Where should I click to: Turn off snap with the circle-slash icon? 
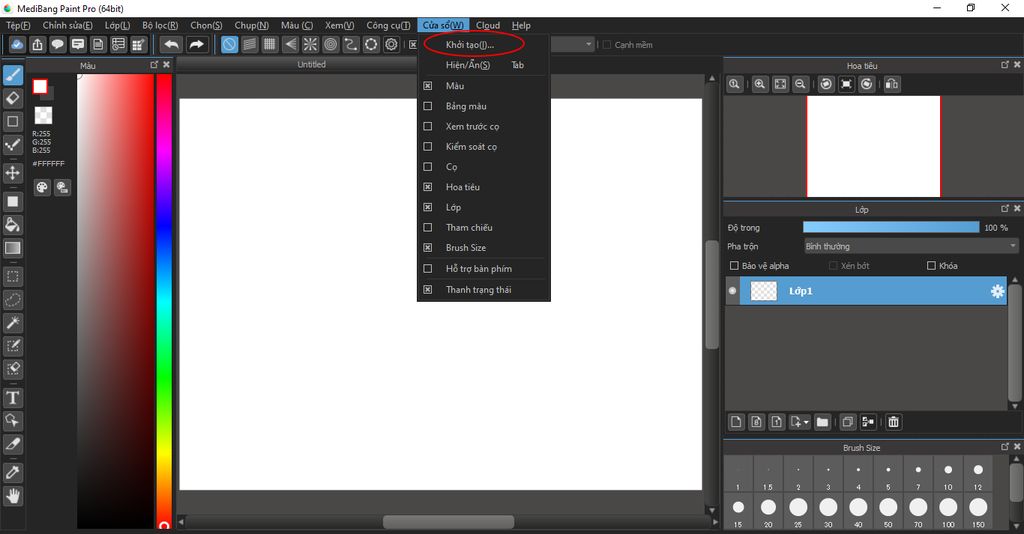229,44
